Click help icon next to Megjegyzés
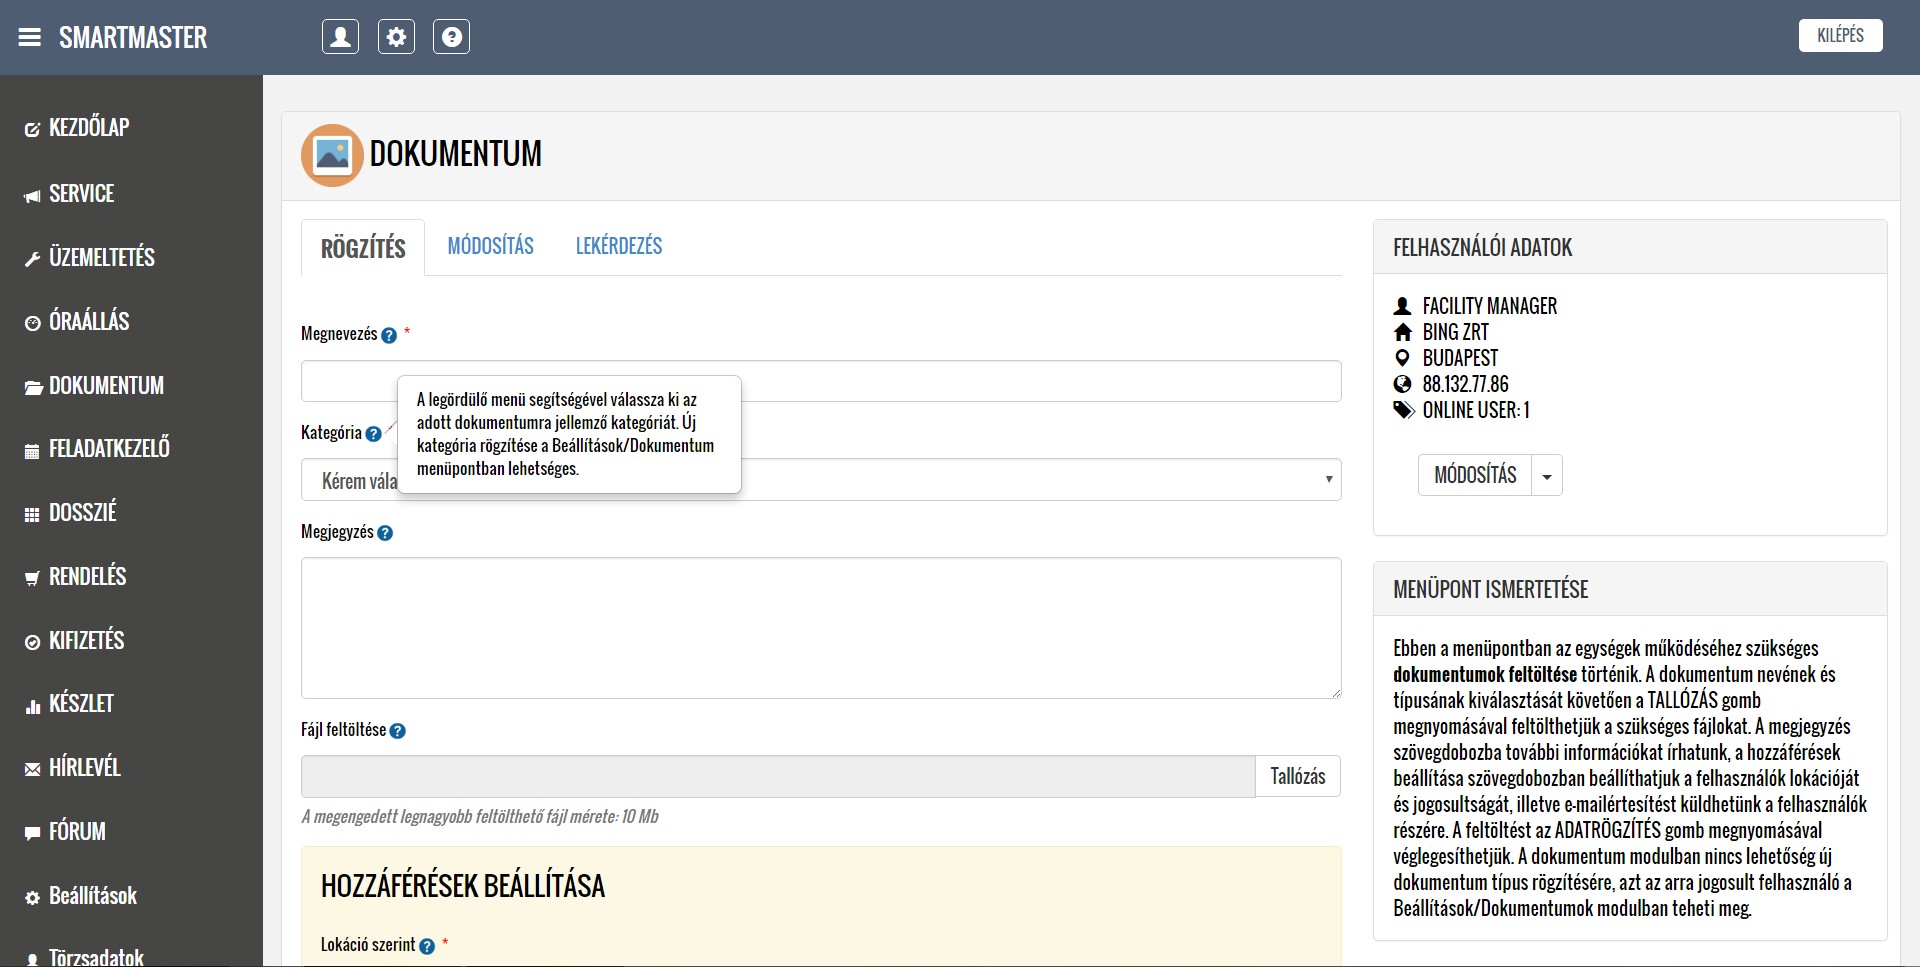 coord(385,534)
